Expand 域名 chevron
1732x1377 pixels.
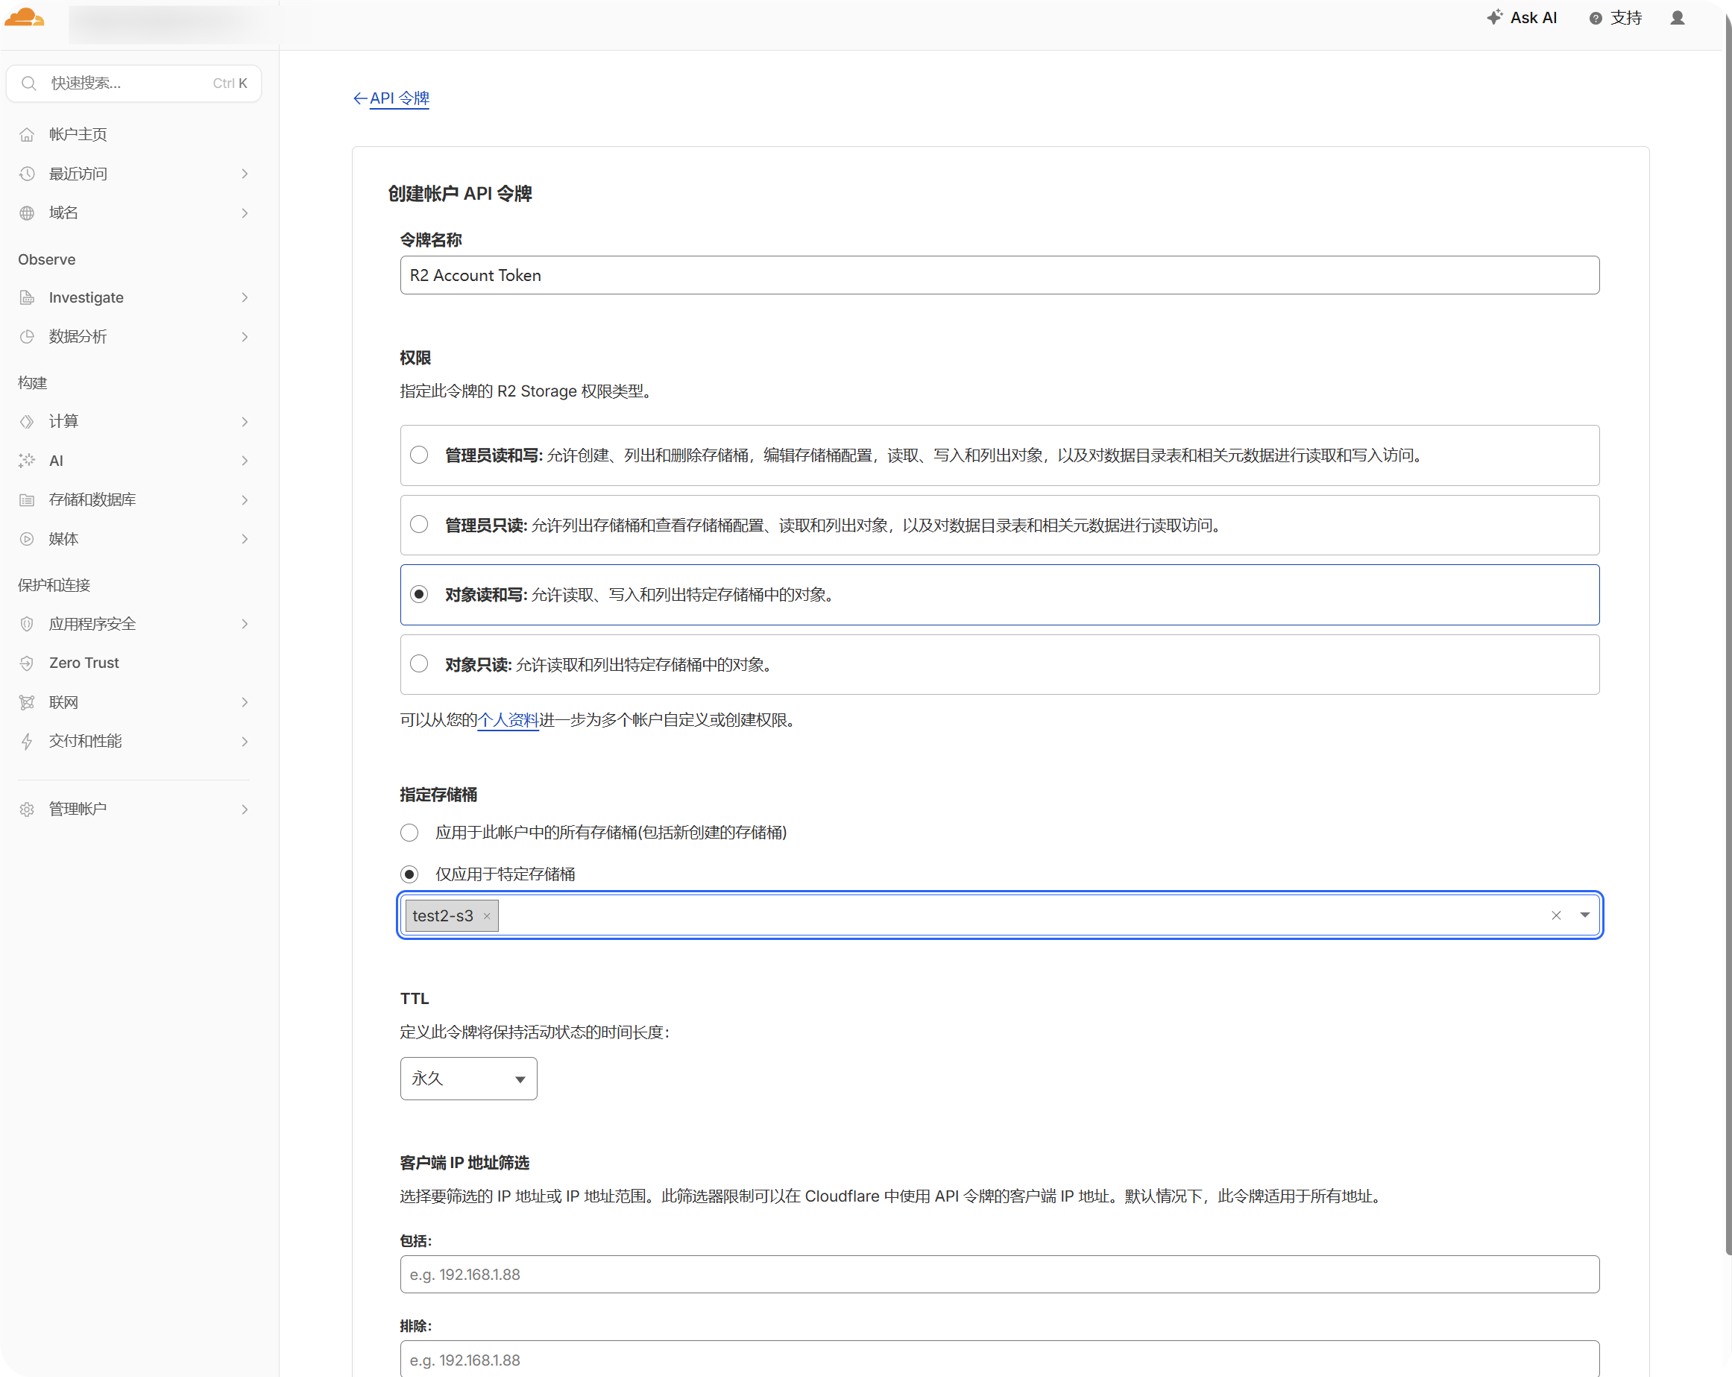(245, 213)
